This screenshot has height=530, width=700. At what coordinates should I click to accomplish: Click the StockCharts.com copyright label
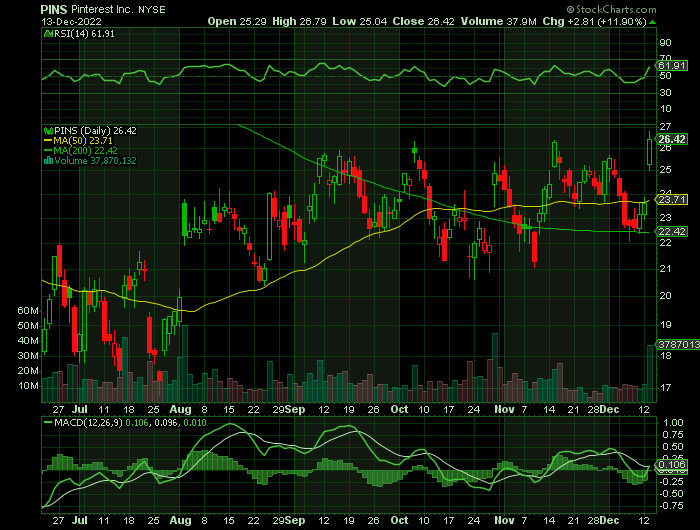point(611,9)
